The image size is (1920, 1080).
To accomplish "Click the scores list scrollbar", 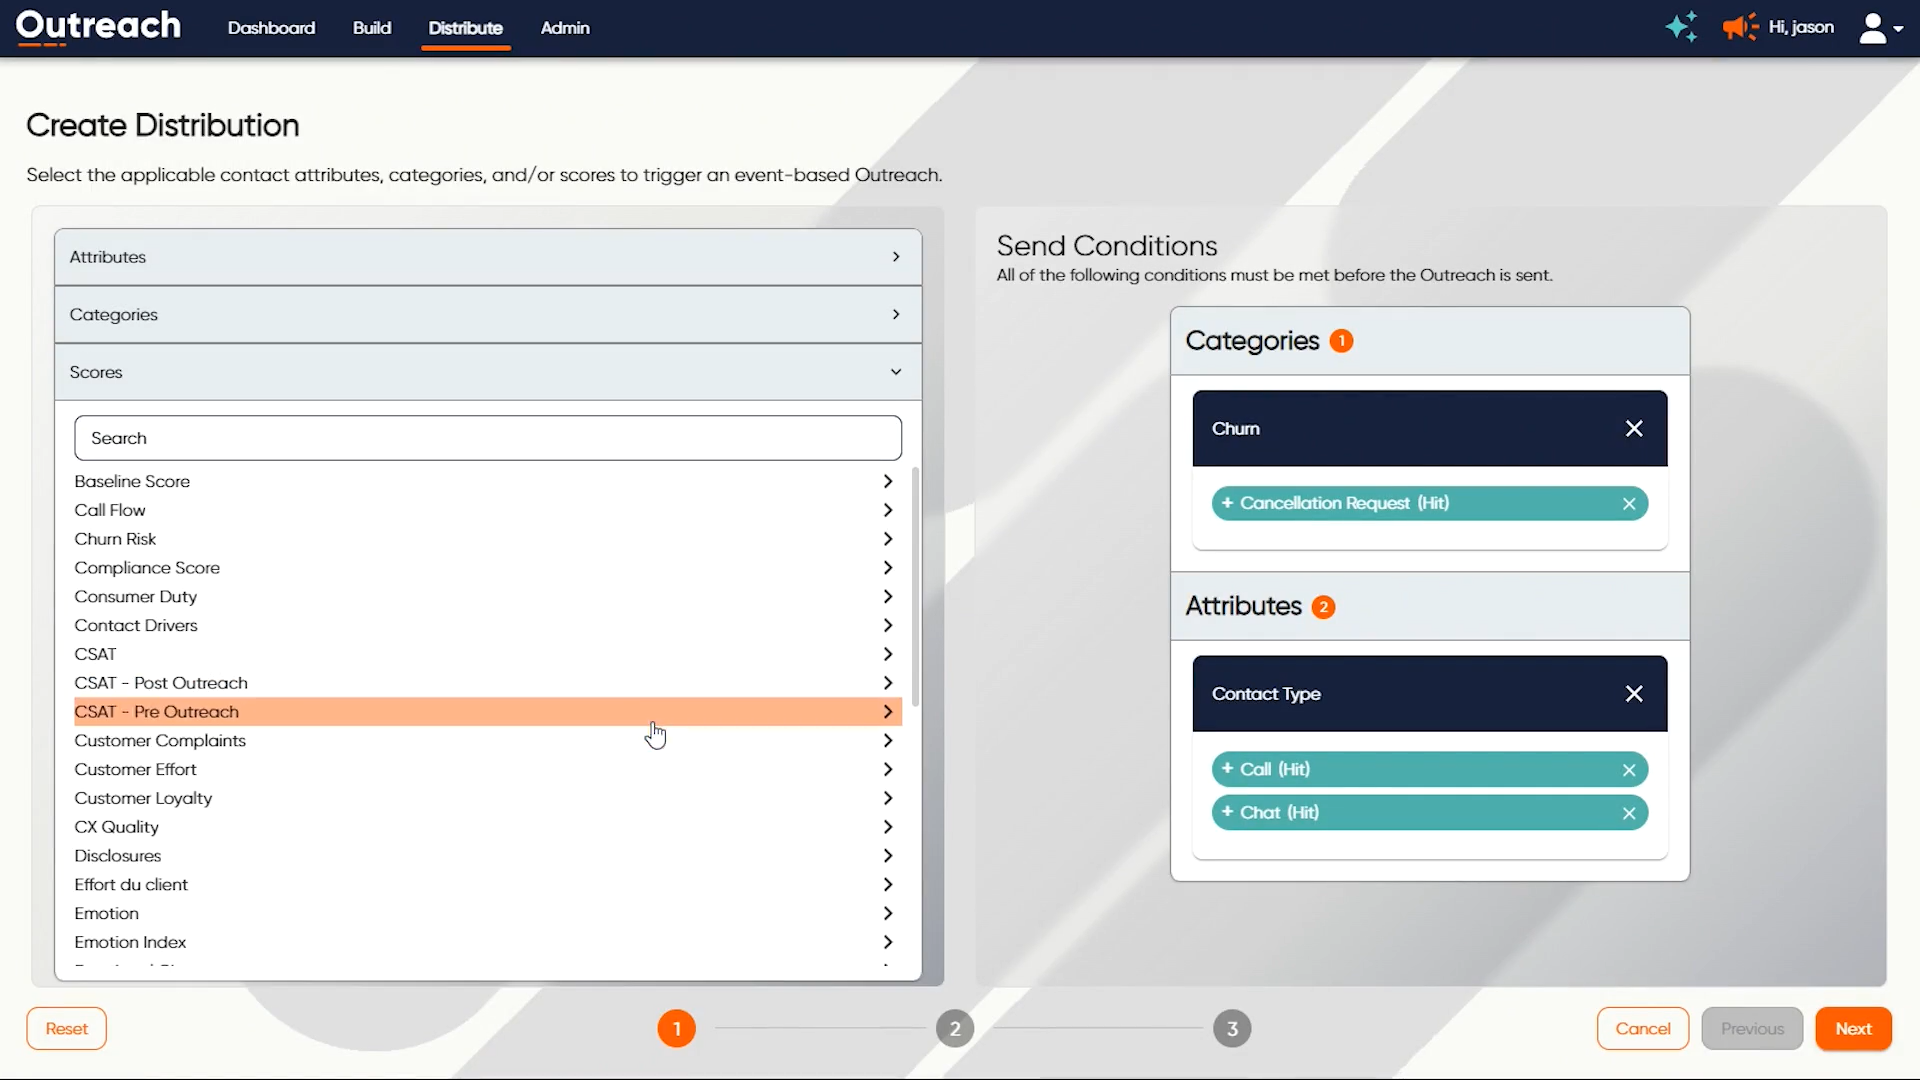I will click(915, 587).
